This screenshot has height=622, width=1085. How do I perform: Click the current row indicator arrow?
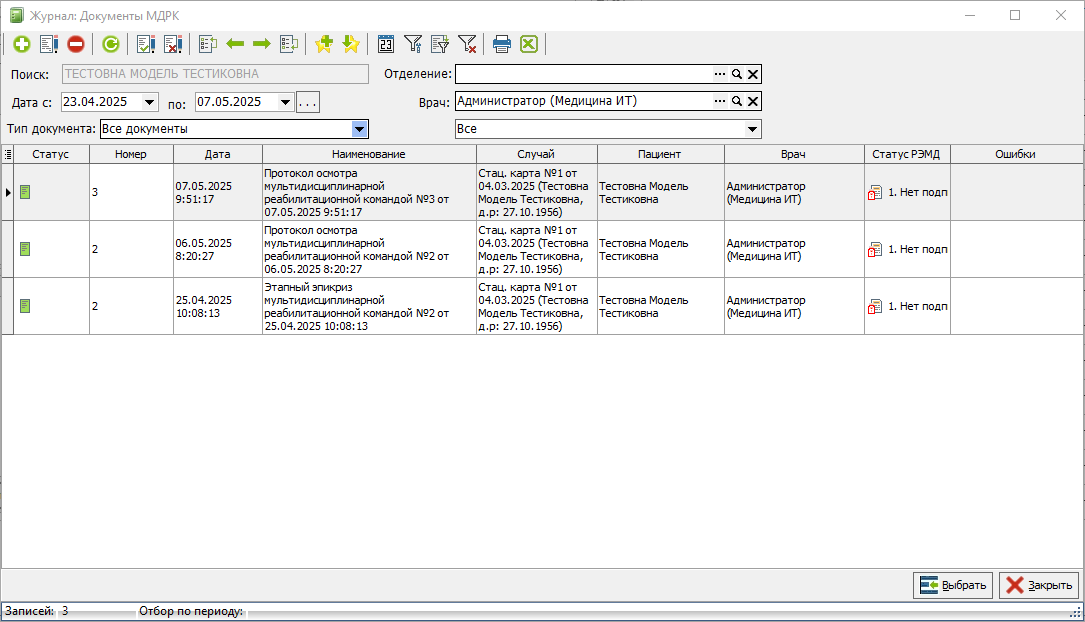8,192
